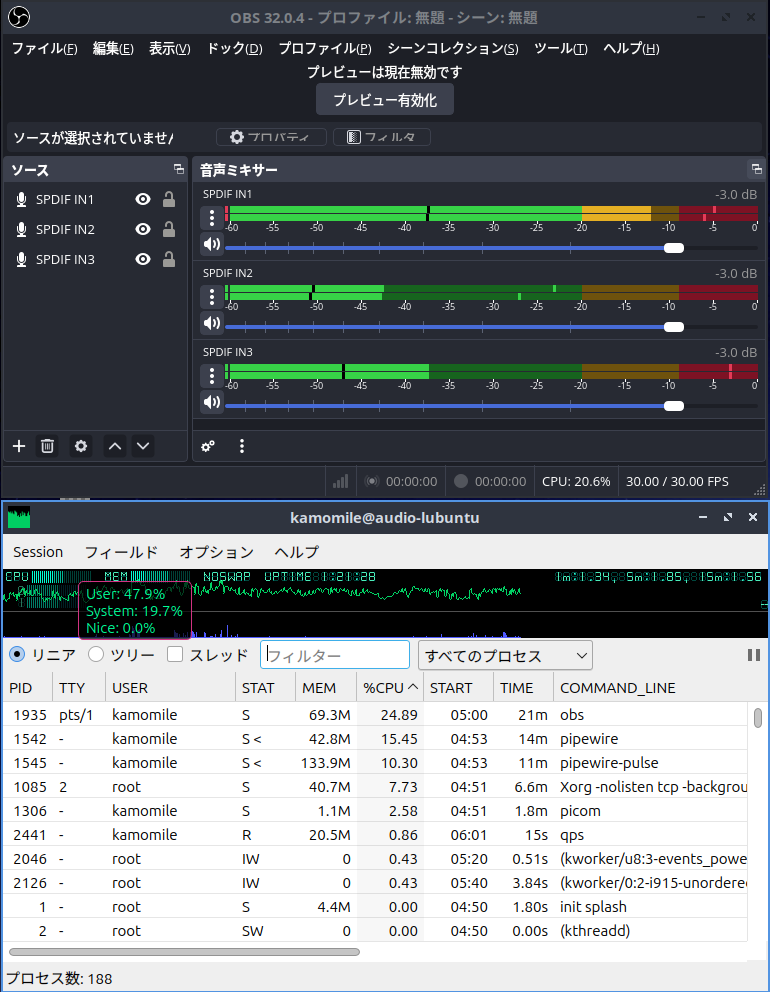Add a new source with plus icon

18,446
